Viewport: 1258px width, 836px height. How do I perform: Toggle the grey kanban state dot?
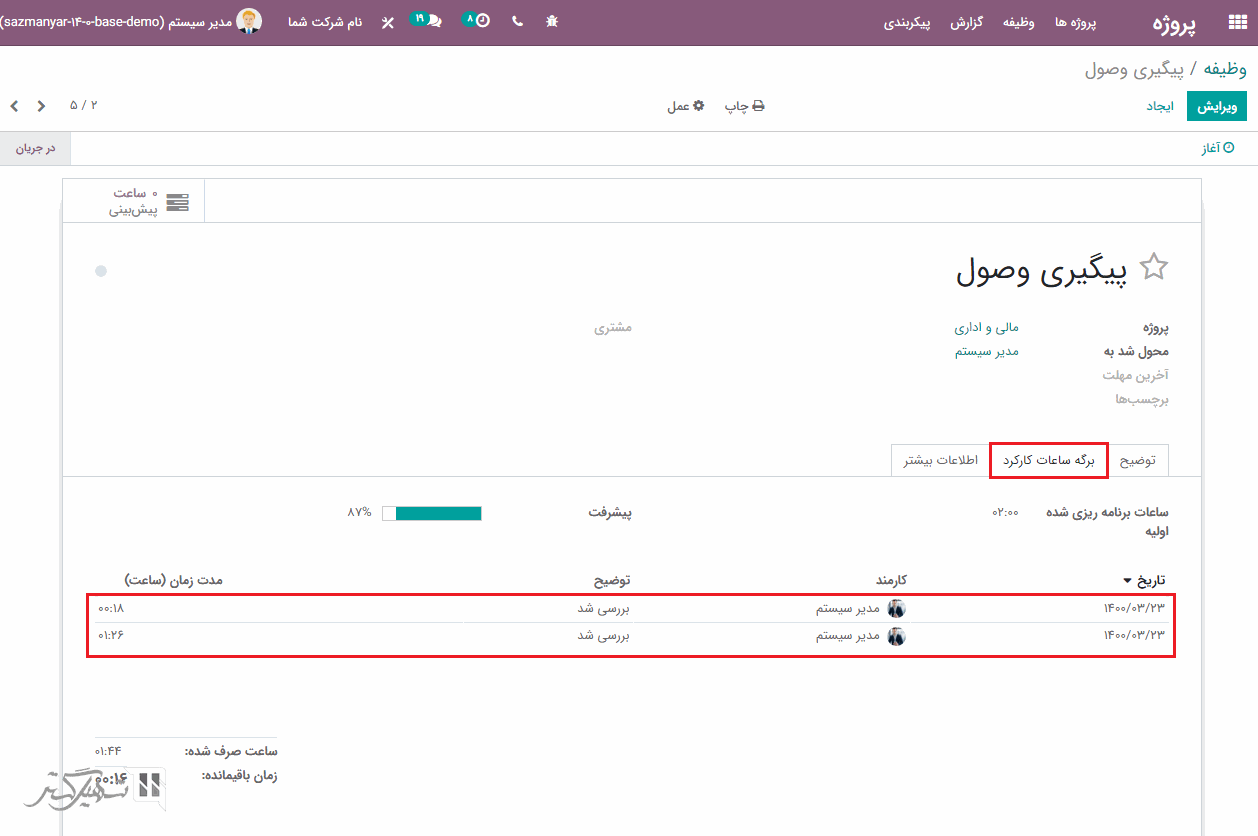[101, 271]
